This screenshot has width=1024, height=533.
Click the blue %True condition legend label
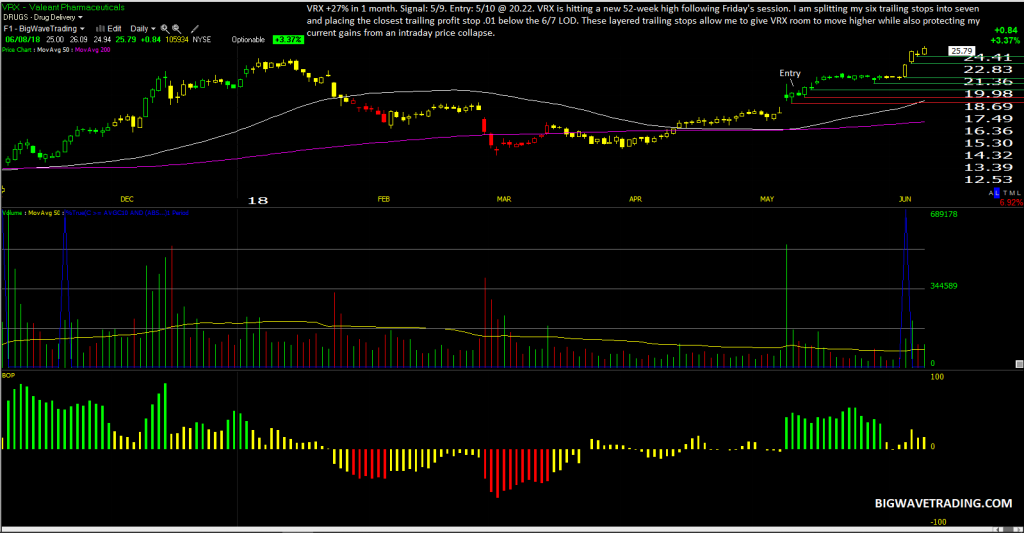tap(127, 213)
